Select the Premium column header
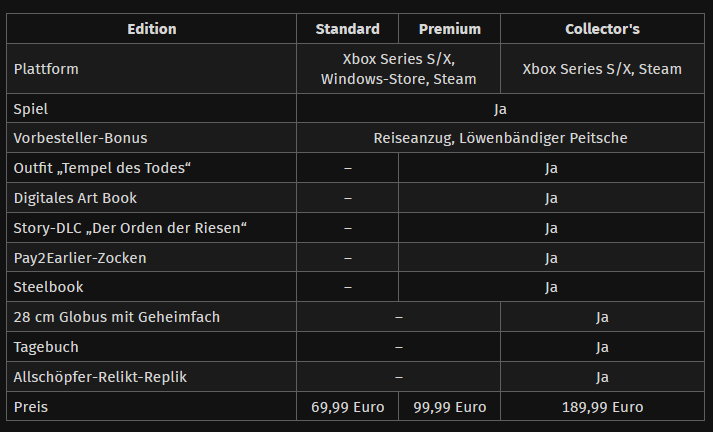 tap(449, 29)
